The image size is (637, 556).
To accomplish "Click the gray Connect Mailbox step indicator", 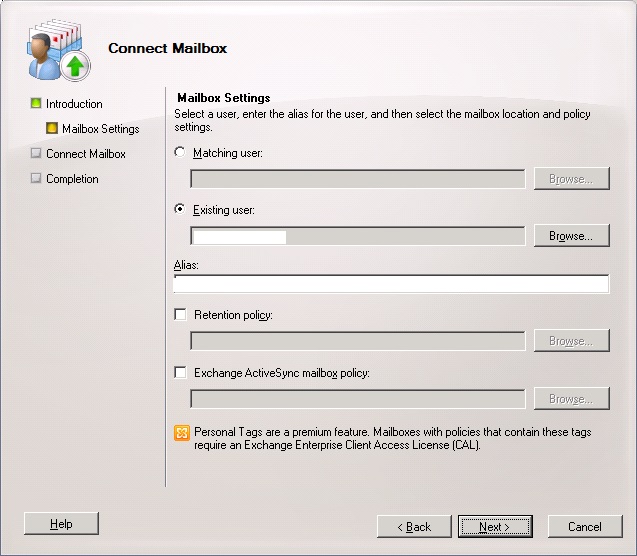I will tap(36, 153).
